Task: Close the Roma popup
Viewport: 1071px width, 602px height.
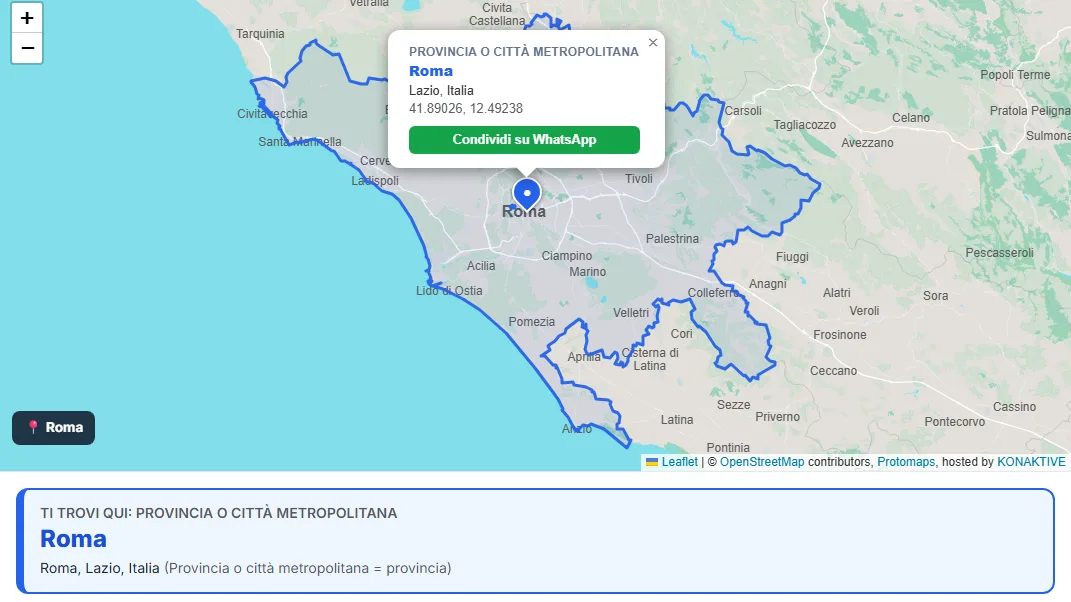Action: pyautogui.click(x=653, y=42)
